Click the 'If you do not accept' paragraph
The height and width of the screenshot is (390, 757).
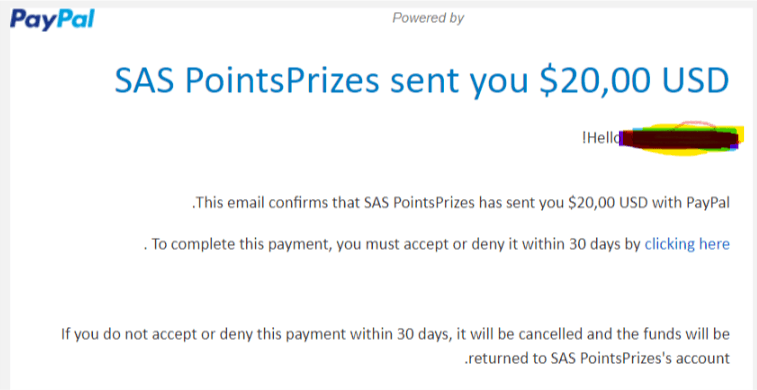(395, 346)
